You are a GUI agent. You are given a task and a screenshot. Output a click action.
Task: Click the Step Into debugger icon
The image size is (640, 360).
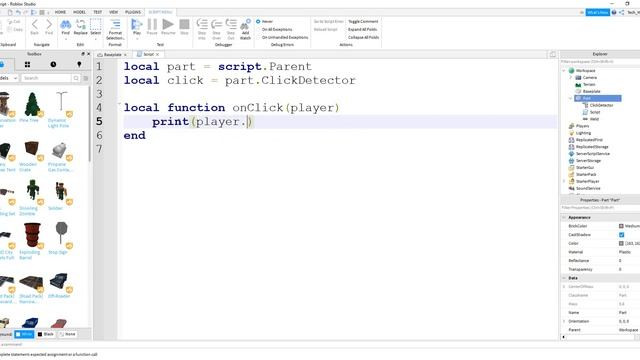tap(202, 24)
